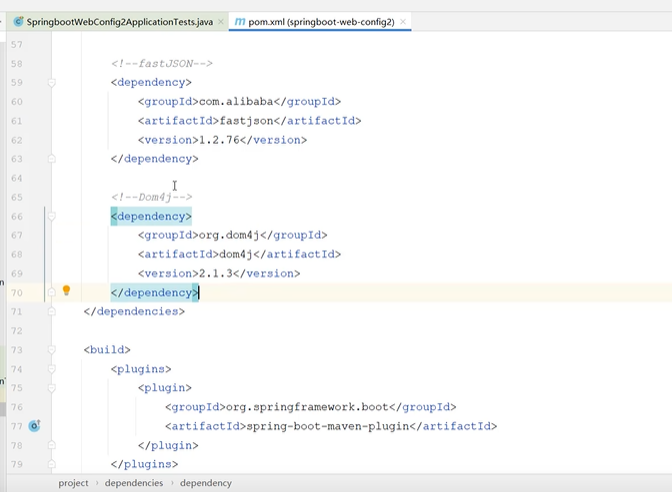Click the fold end marker at line 79
The image size is (672, 492).
click(51, 464)
